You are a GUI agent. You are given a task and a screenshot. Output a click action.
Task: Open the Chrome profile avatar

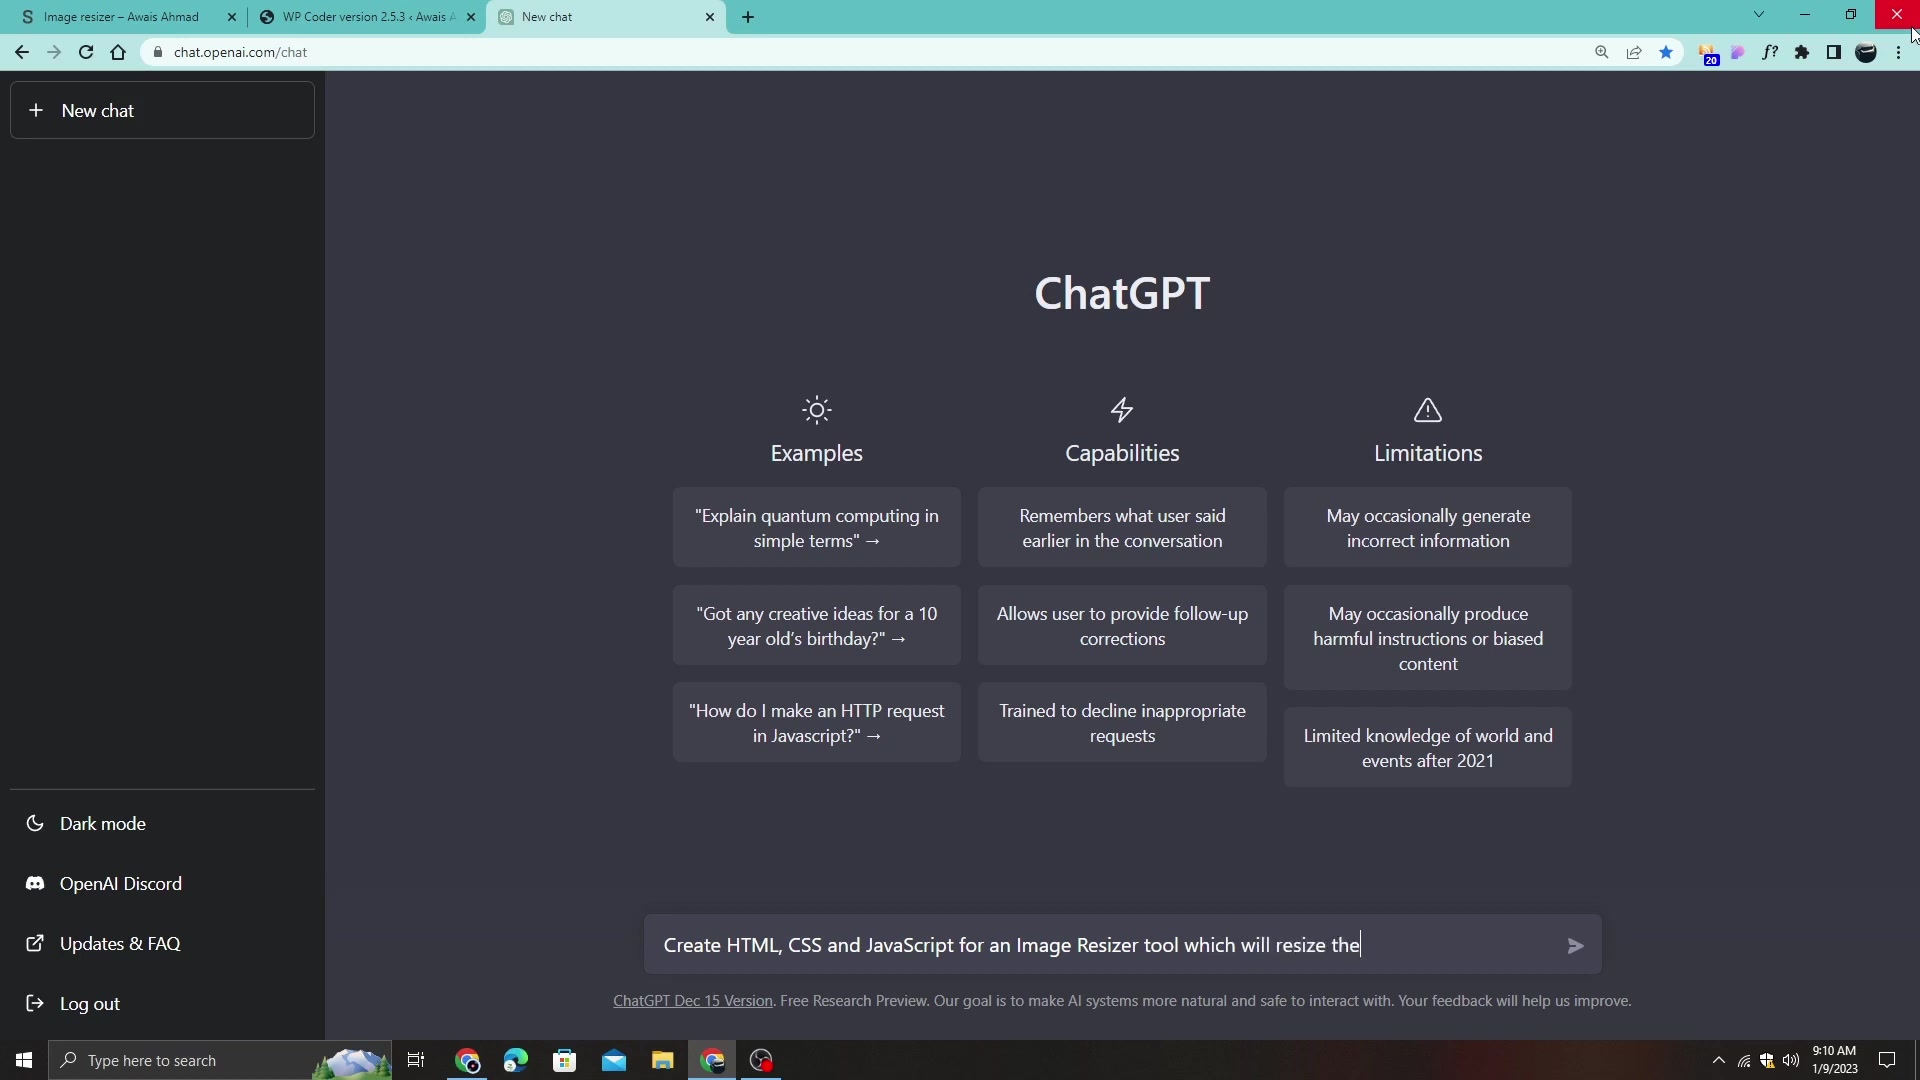tap(1866, 52)
